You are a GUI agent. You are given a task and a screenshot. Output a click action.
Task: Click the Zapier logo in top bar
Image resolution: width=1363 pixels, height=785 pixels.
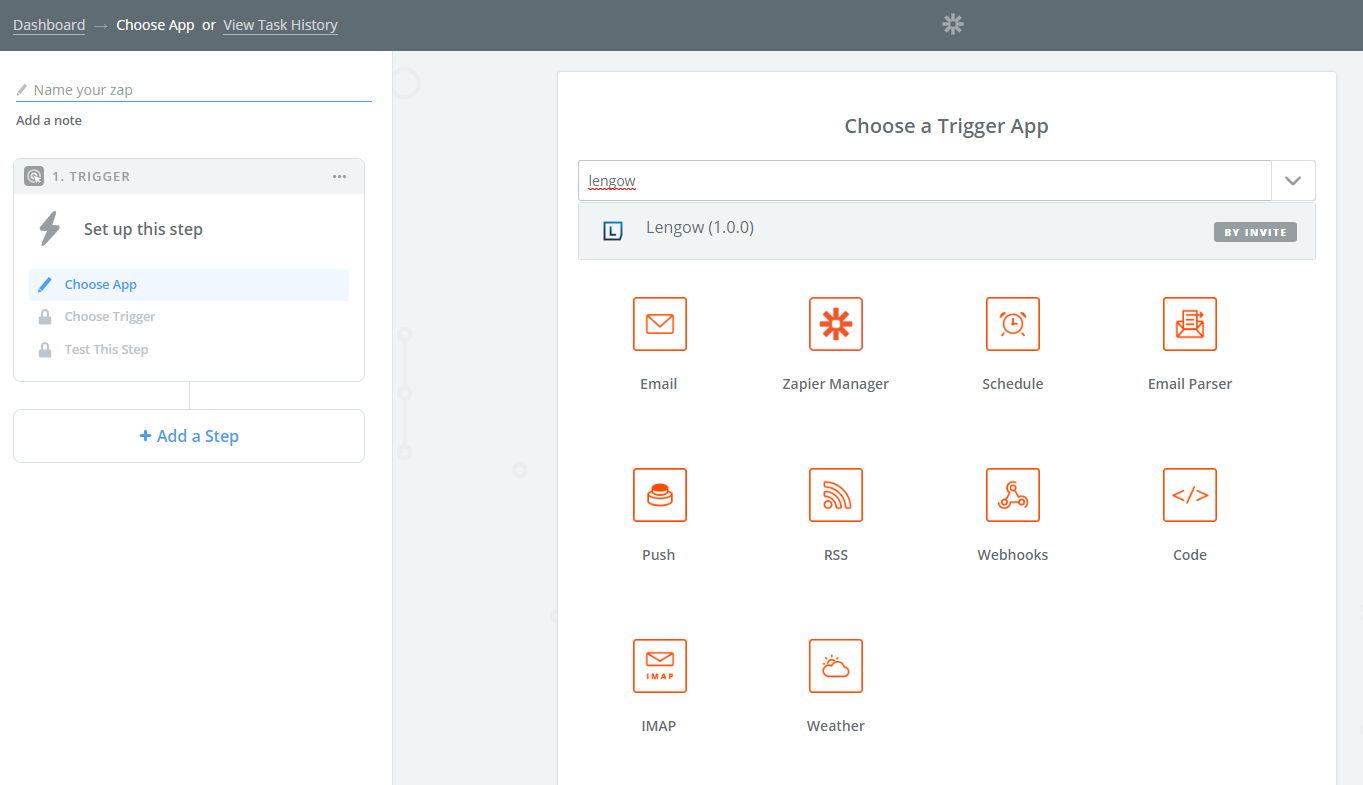[953, 25]
